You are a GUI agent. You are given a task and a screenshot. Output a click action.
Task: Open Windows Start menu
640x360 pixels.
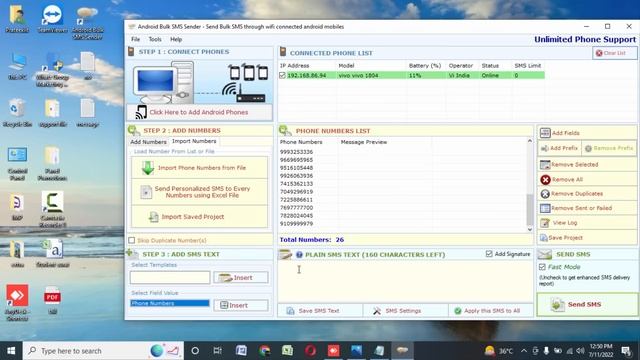pos(11,351)
